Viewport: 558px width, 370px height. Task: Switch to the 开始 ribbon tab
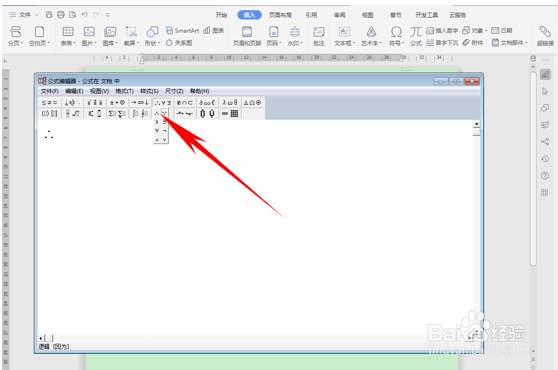[221, 15]
